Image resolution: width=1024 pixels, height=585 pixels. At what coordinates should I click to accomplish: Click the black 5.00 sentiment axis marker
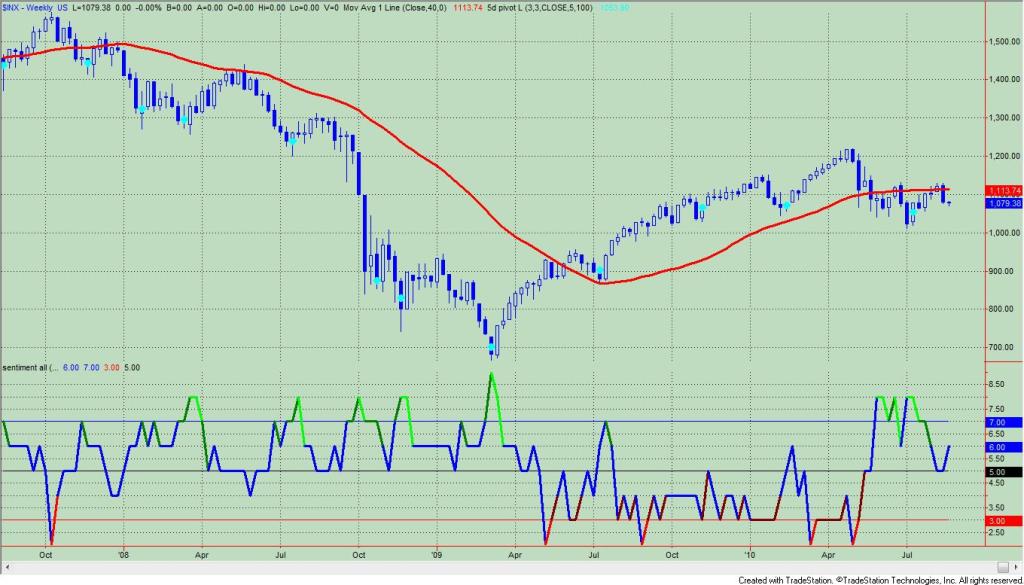point(1004,471)
